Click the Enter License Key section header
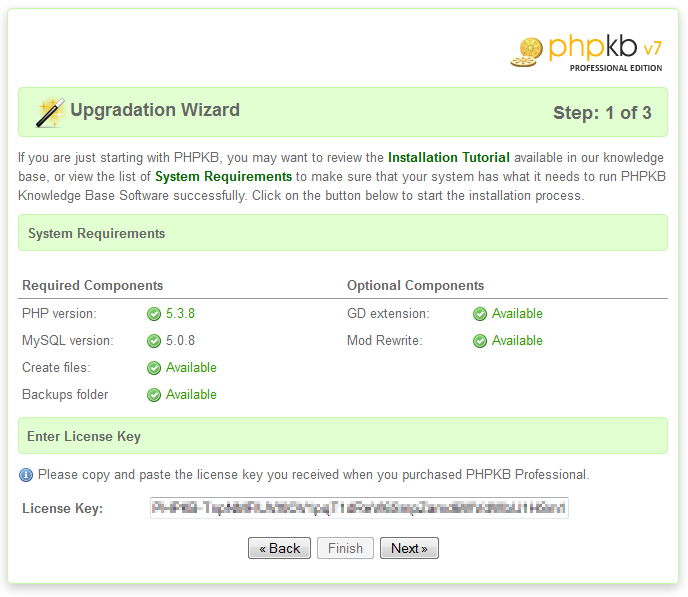 click(x=343, y=436)
